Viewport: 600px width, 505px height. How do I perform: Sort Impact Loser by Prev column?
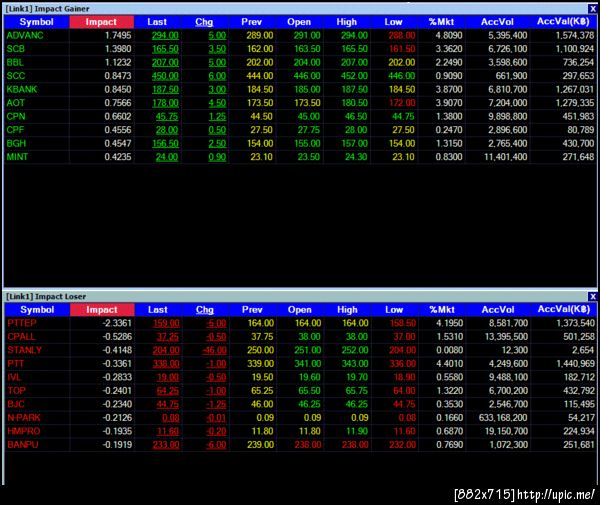[252, 310]
